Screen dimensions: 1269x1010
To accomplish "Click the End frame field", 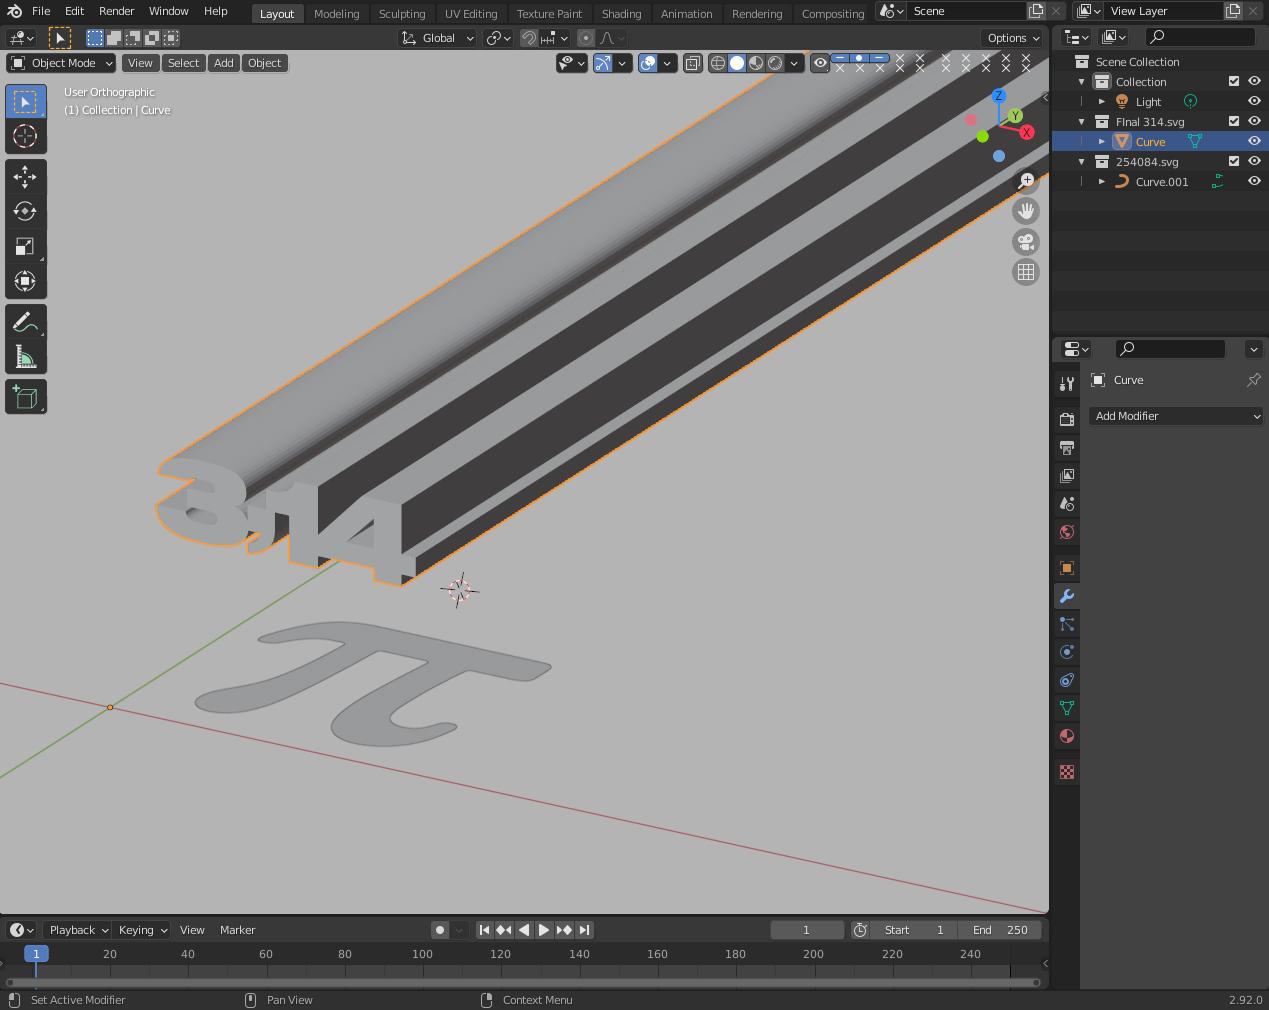I will pos(1002,930).
